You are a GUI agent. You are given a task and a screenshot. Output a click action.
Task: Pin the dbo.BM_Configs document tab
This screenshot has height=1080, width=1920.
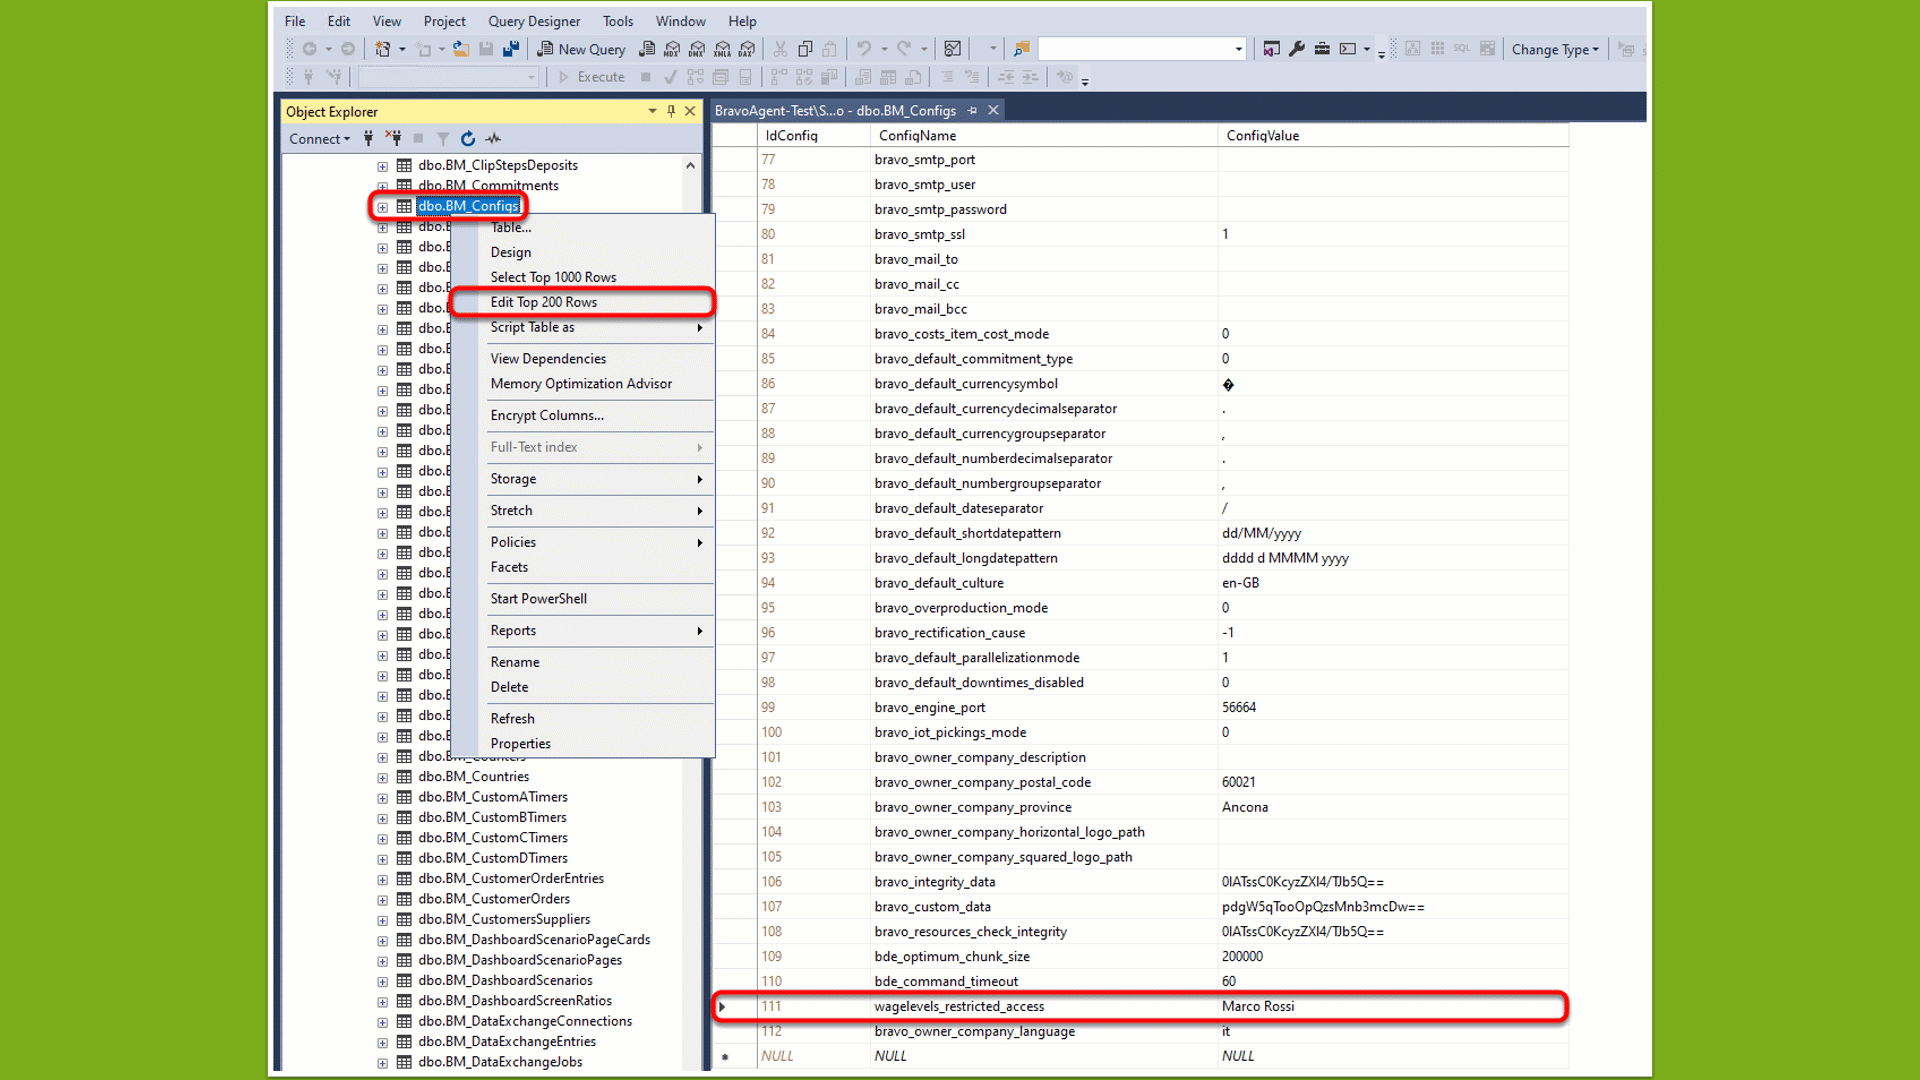tap(972, 110)
